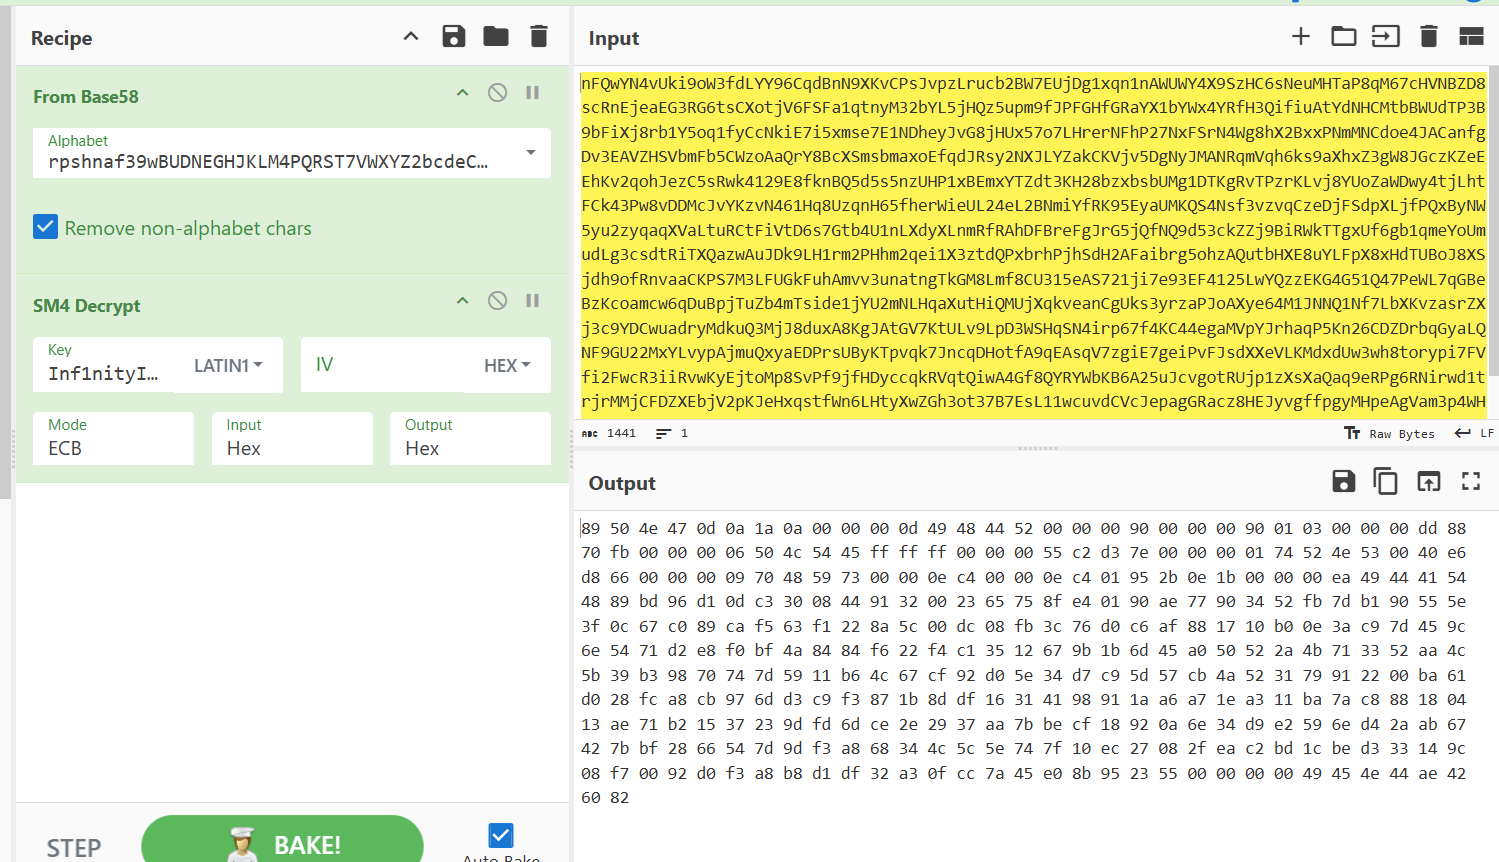Open the Base58 Alphabet dropdown
Image resolution: width=1499 pixels, height=862 pixels.
pyautogui.click(x=531, y=153)
